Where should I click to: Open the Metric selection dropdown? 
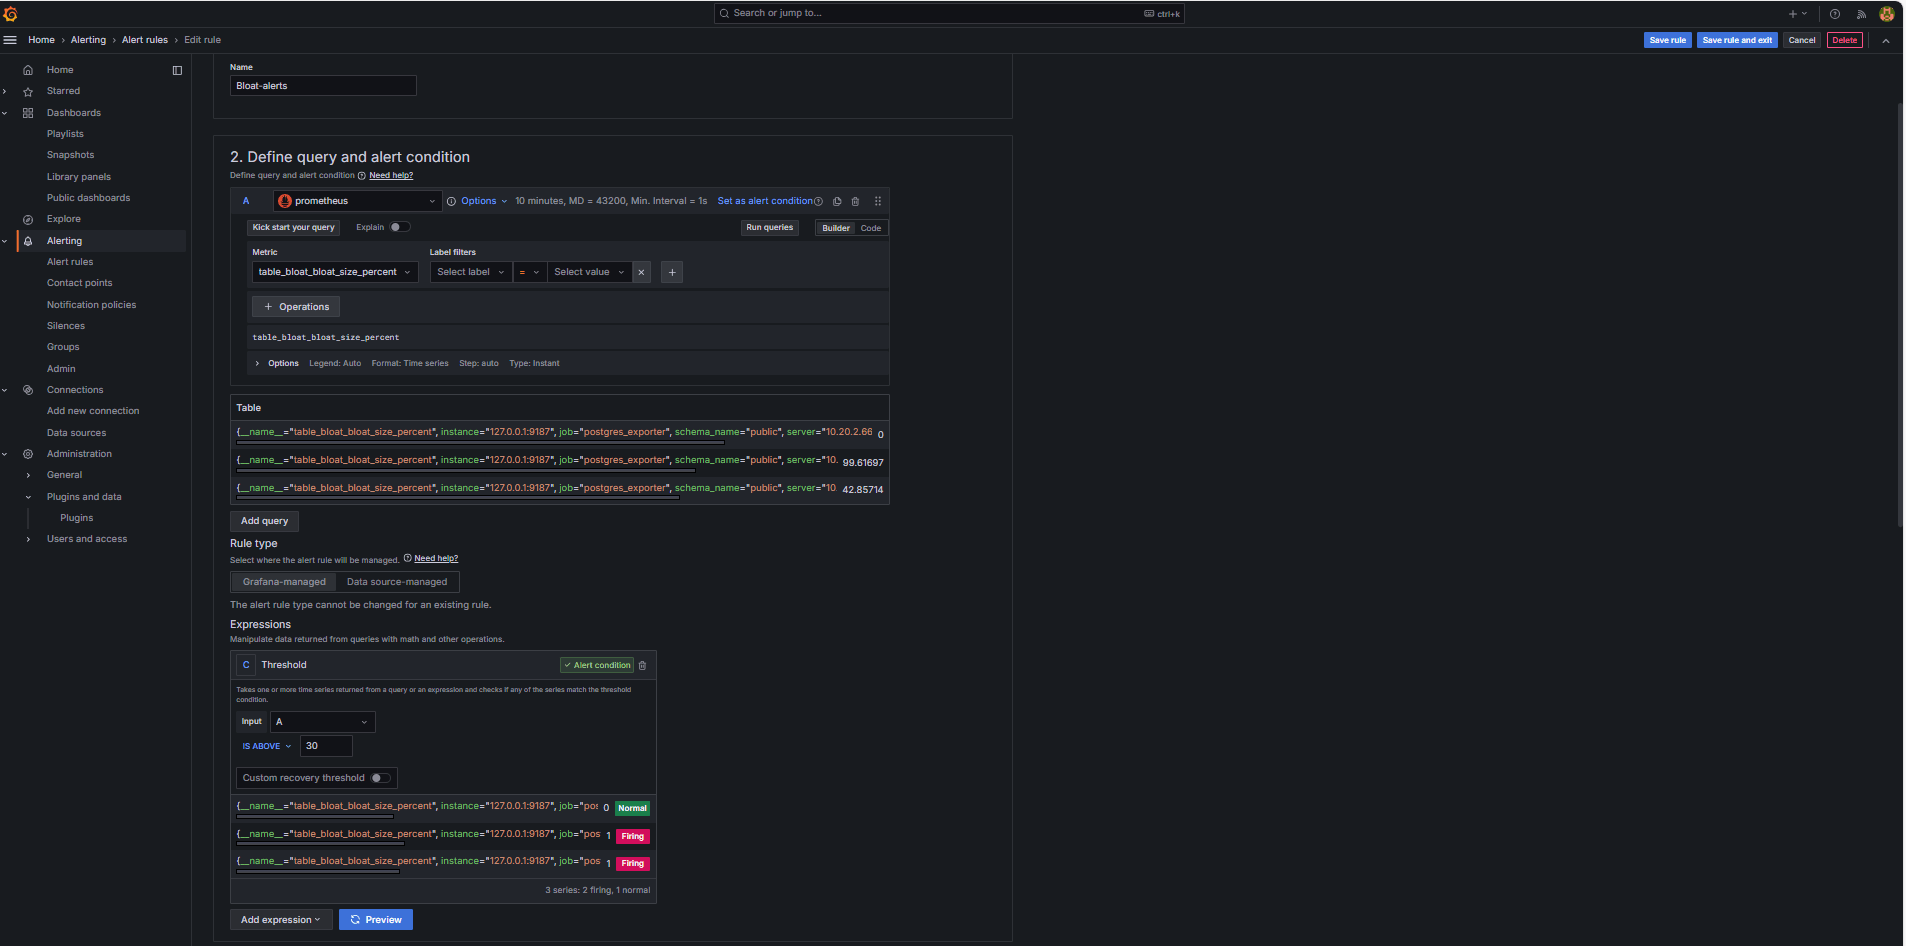pos(334,272)
